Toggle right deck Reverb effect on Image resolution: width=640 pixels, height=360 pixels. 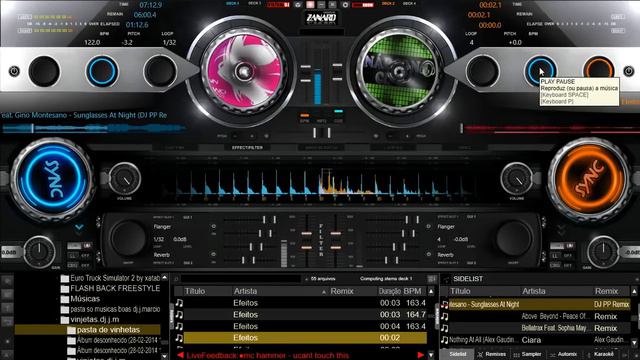[x=428, y=254]
